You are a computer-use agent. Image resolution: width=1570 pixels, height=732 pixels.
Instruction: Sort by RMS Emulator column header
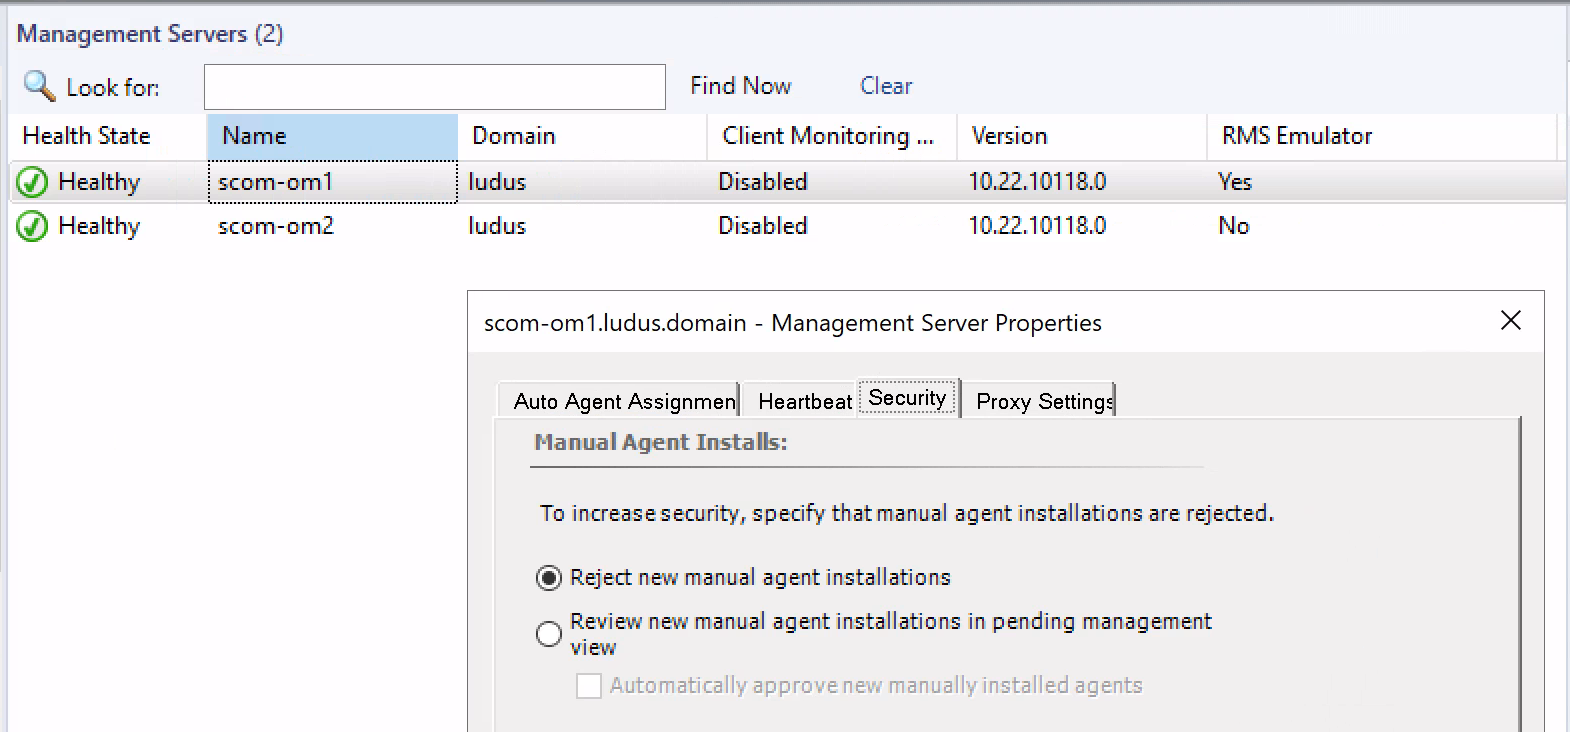point(1380,136)
